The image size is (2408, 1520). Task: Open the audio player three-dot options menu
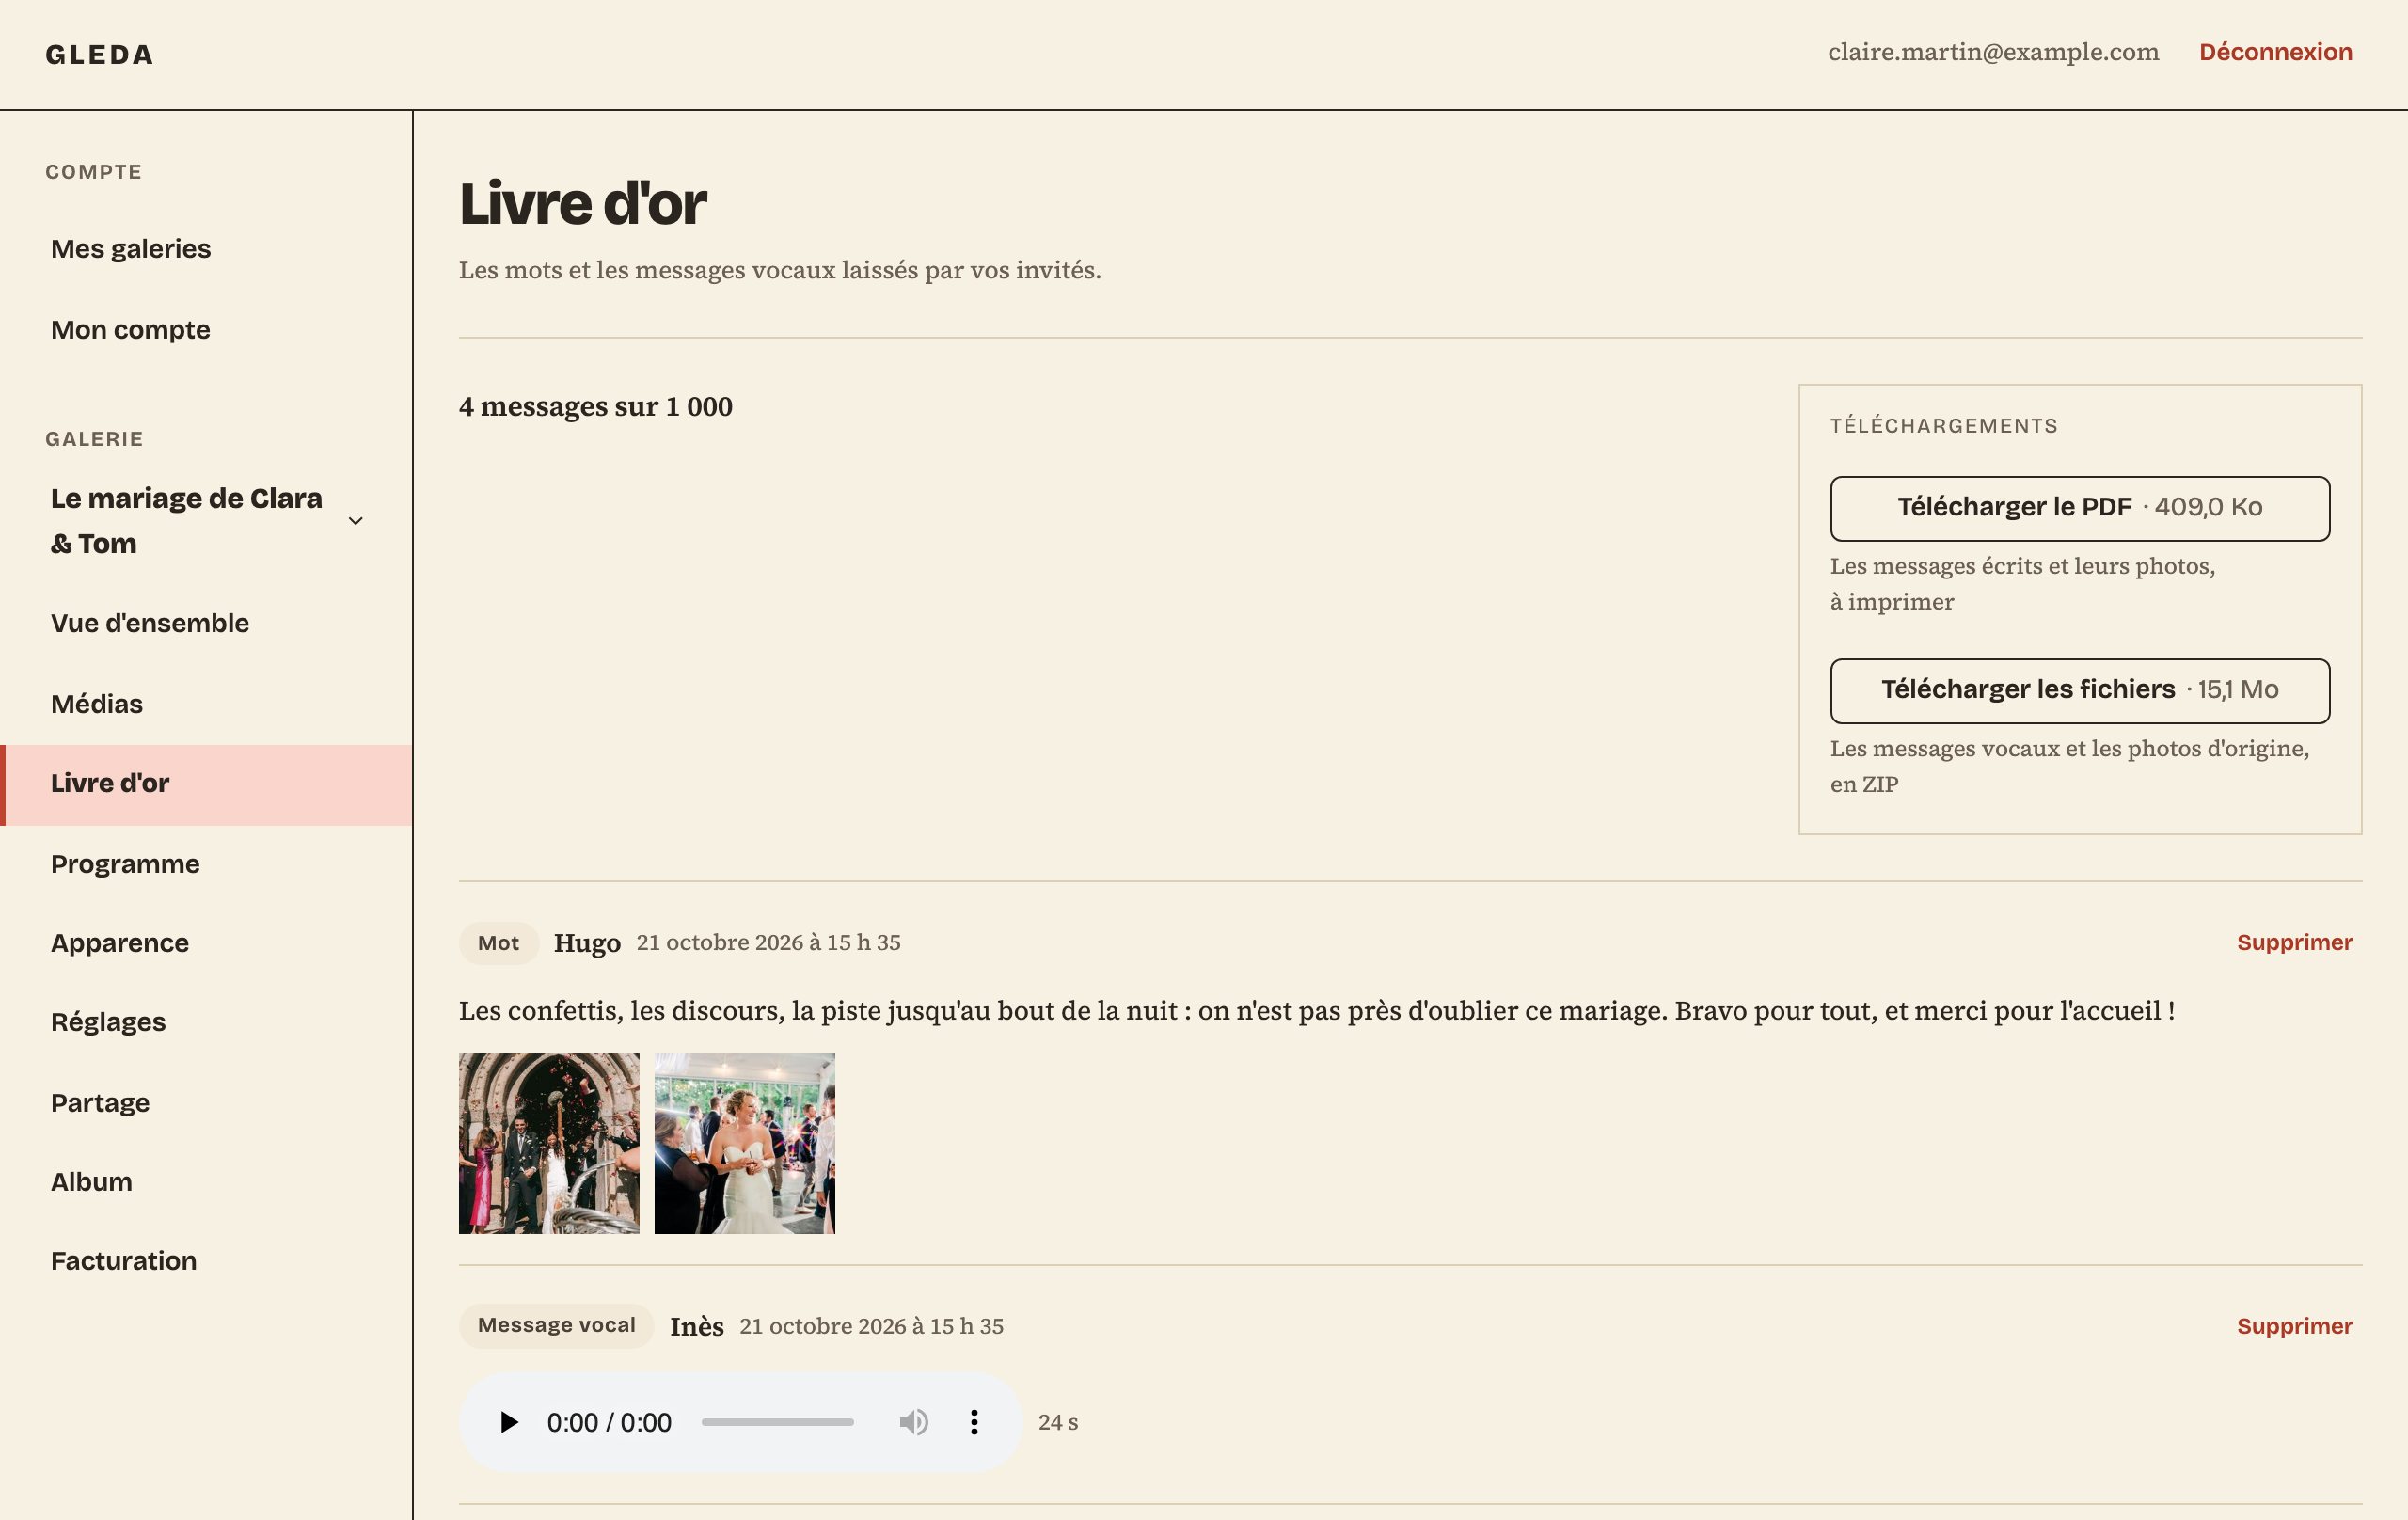click(x=974, y=1422)
